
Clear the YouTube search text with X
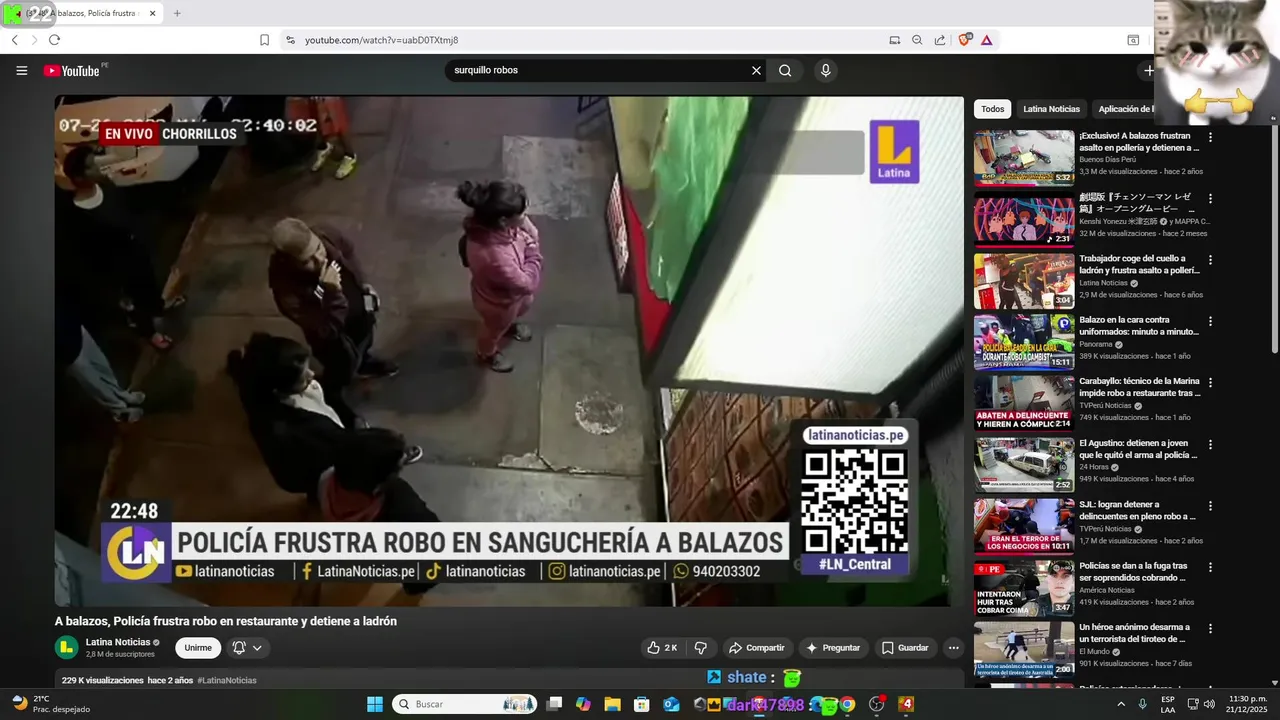click(756, 70)
